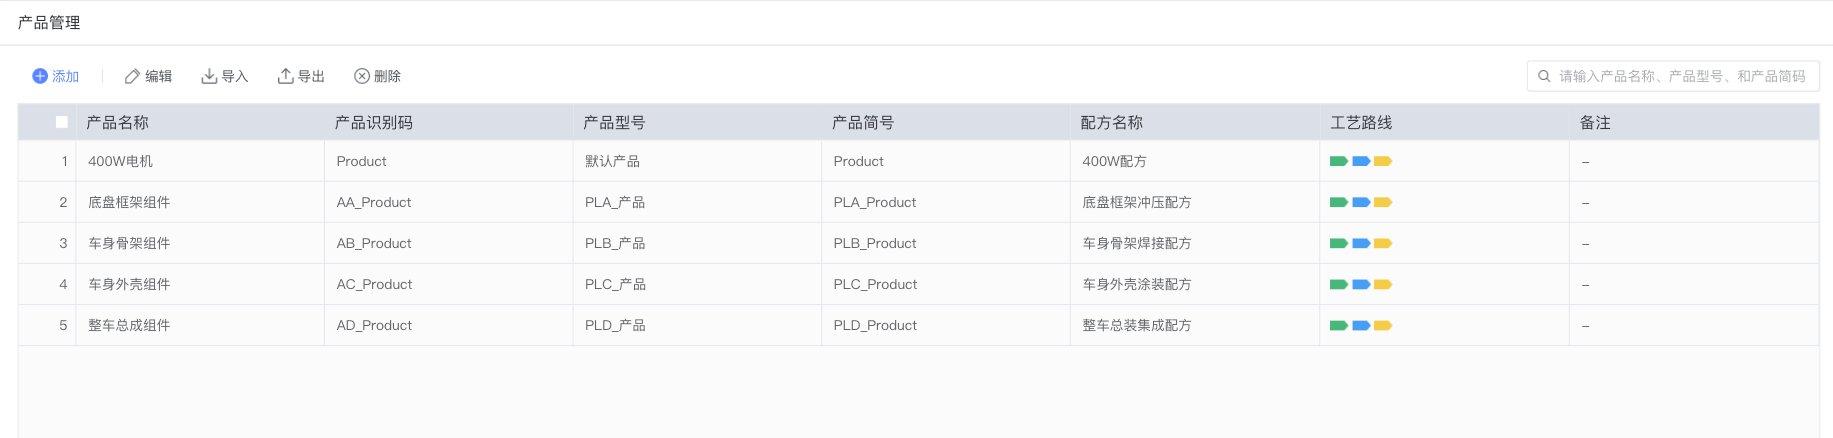
Task: Click the 导入 import icon
Action: tap(209, 76)
